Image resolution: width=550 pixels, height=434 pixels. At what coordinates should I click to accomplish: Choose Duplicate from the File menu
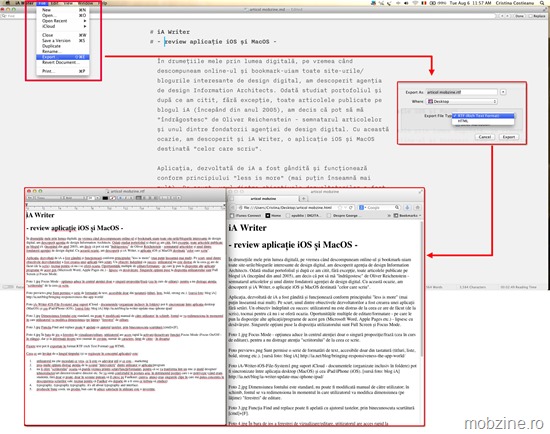click(63, 46)
